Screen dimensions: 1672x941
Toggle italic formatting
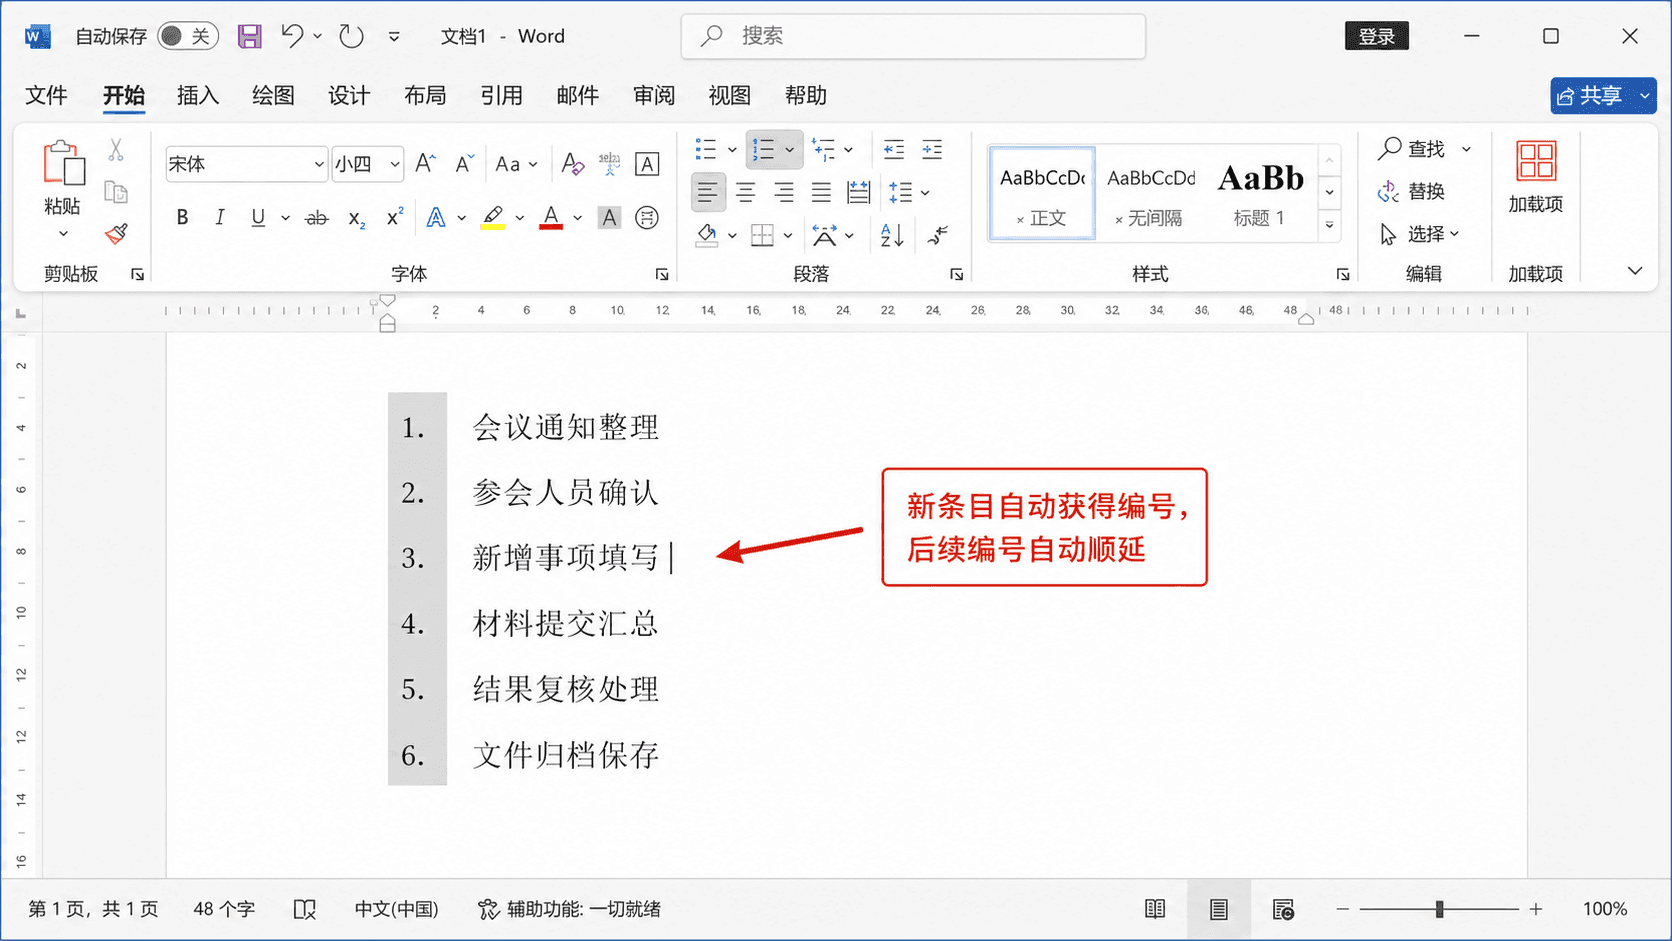220,218
